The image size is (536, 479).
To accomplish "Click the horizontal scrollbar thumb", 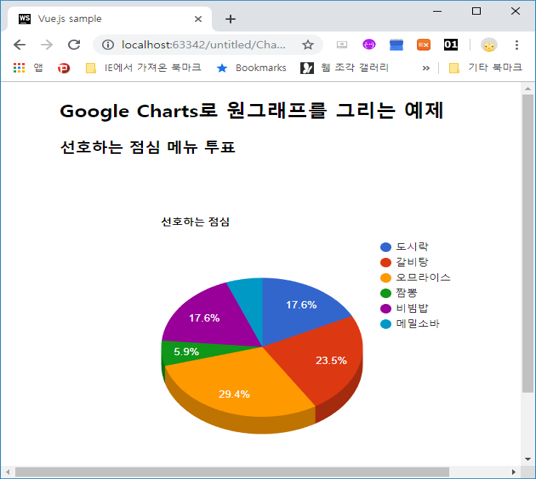I will tap(232, 472).
